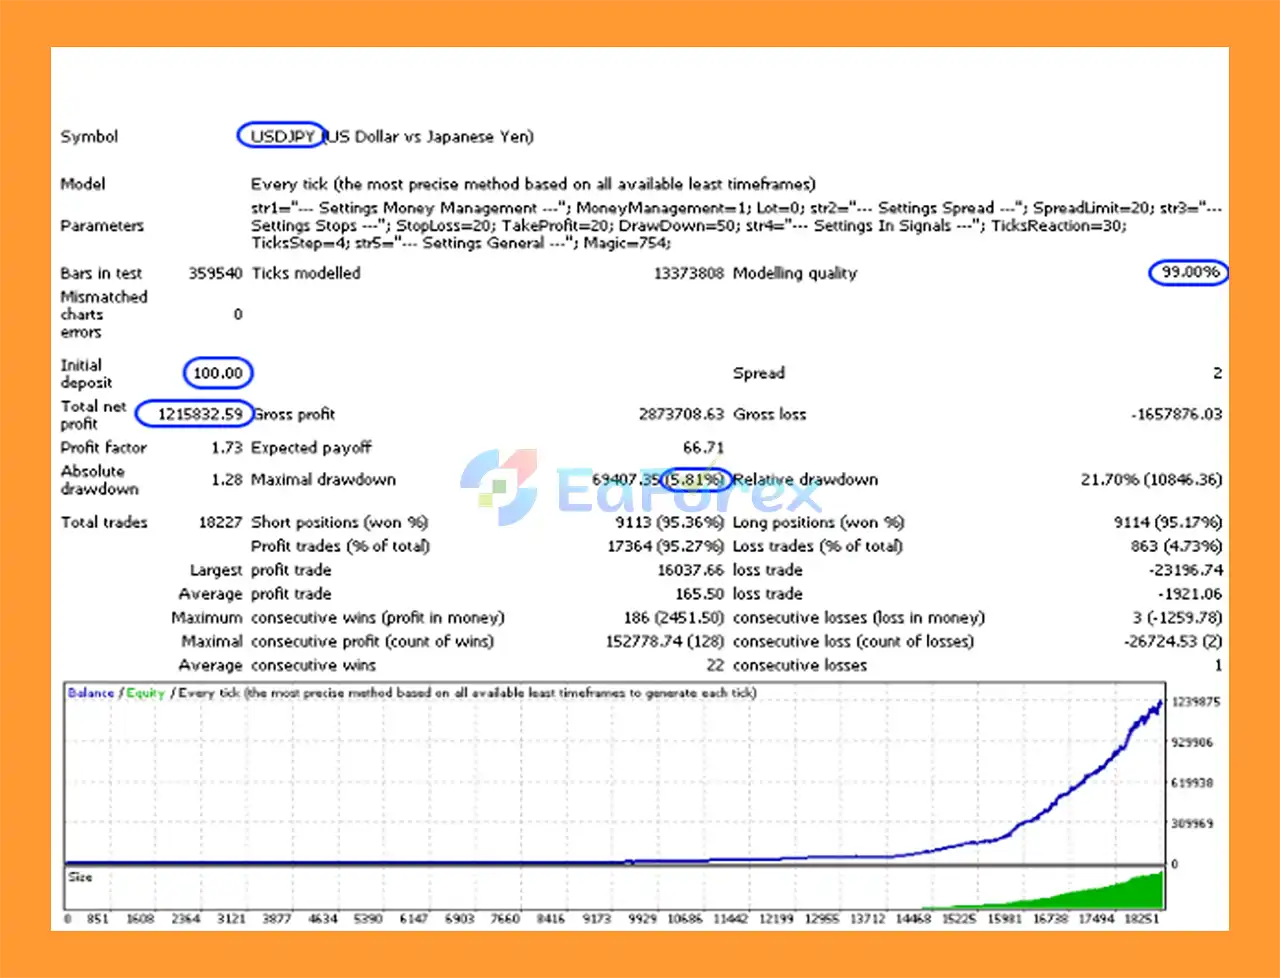Click the circled 100.00 initial deposit value
The height and width of the screenshot is (978, 1280).
(218, 373)
